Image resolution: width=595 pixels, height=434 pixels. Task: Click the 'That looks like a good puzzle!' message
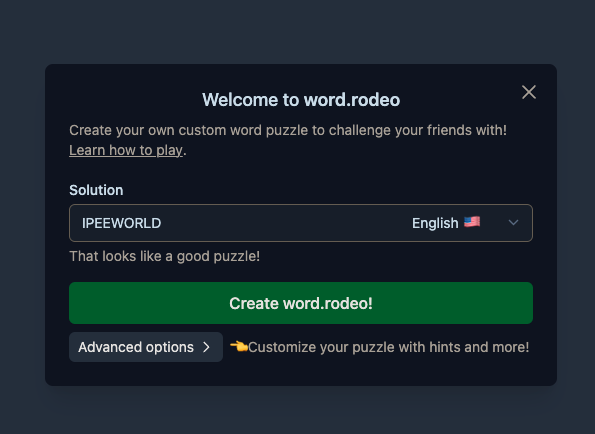[x=164, y=256]
